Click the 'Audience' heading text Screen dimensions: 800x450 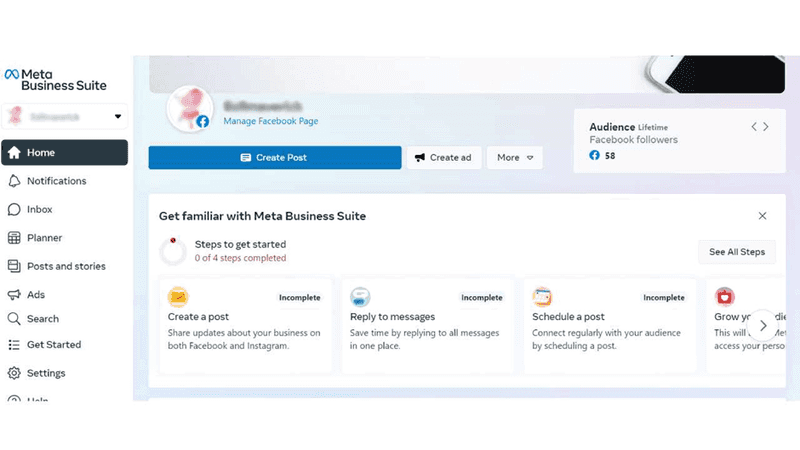612,127
